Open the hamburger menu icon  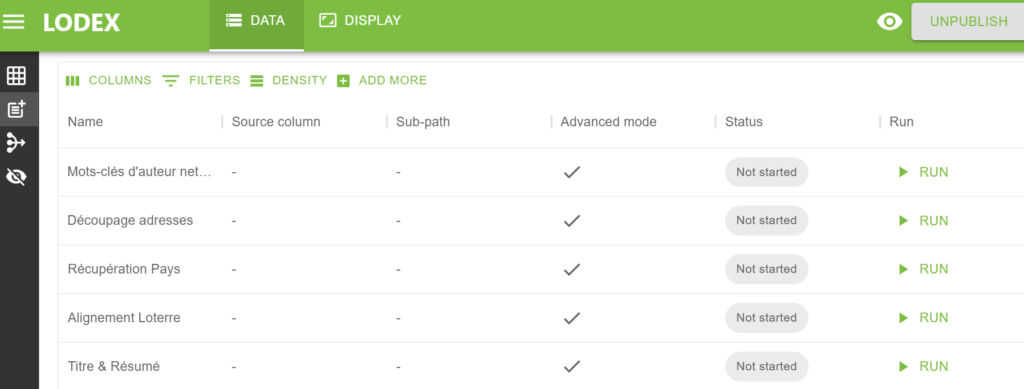(x=14, y=22)
